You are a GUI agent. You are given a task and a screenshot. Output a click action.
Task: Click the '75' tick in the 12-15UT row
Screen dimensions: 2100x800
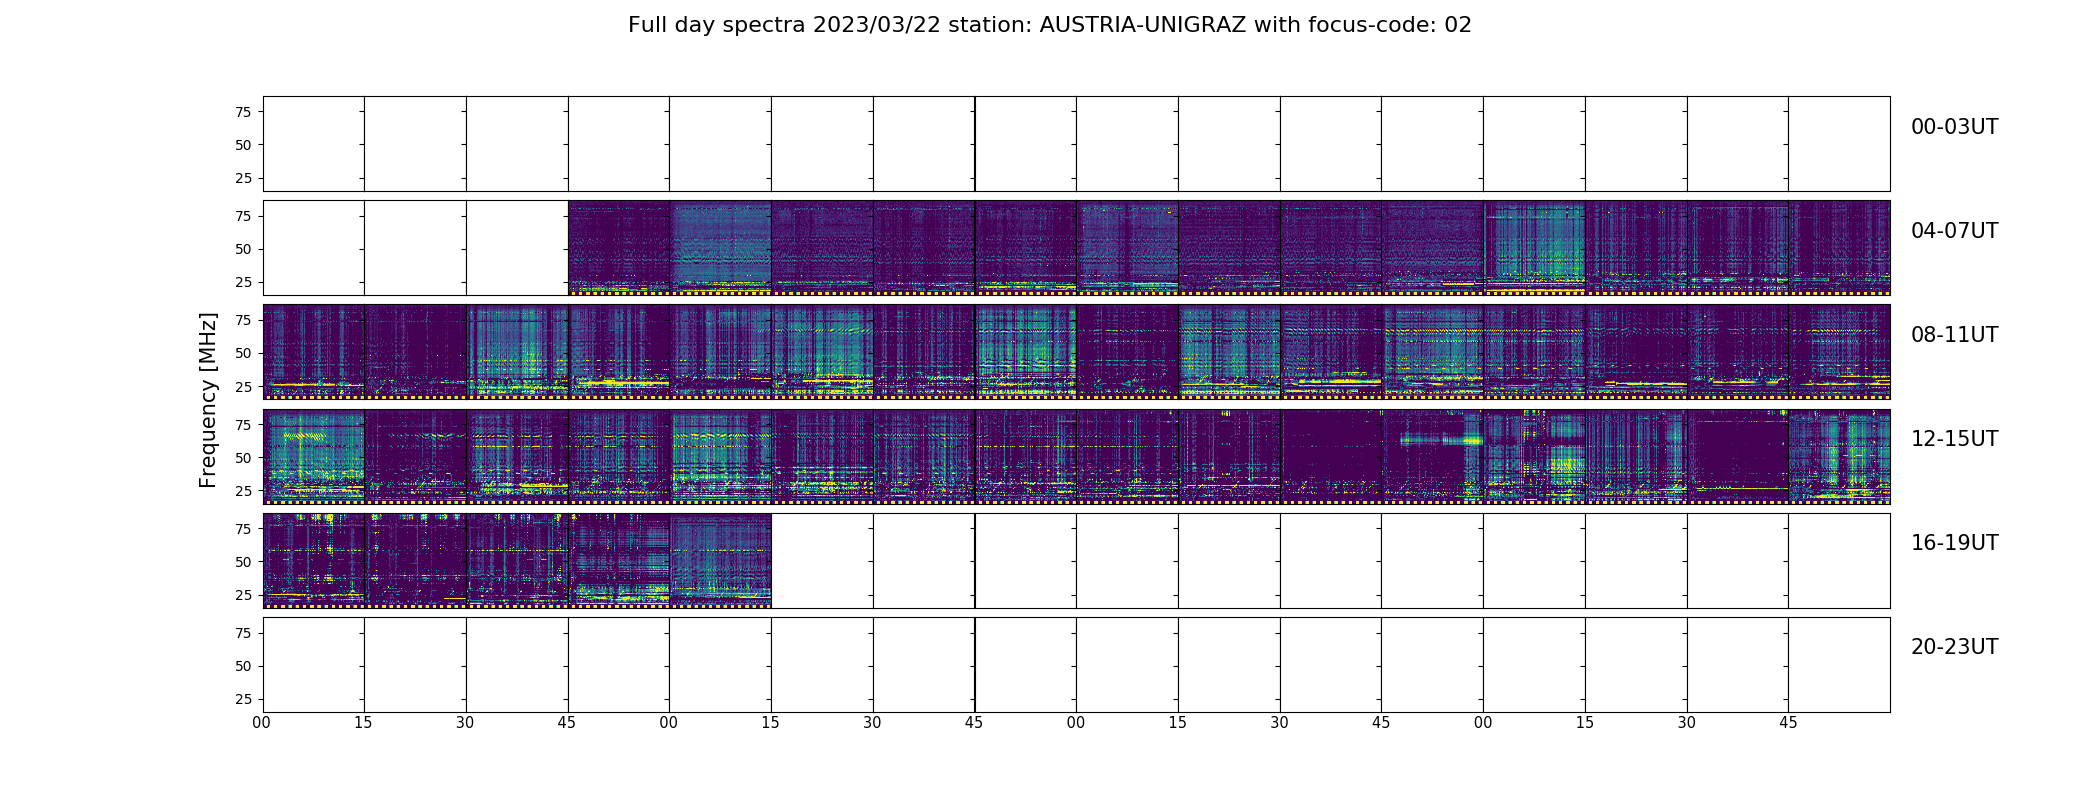click(x=243, y=424)
